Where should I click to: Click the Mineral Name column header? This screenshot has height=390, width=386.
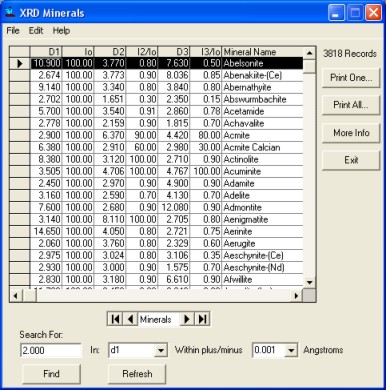[x=263, y=52]
